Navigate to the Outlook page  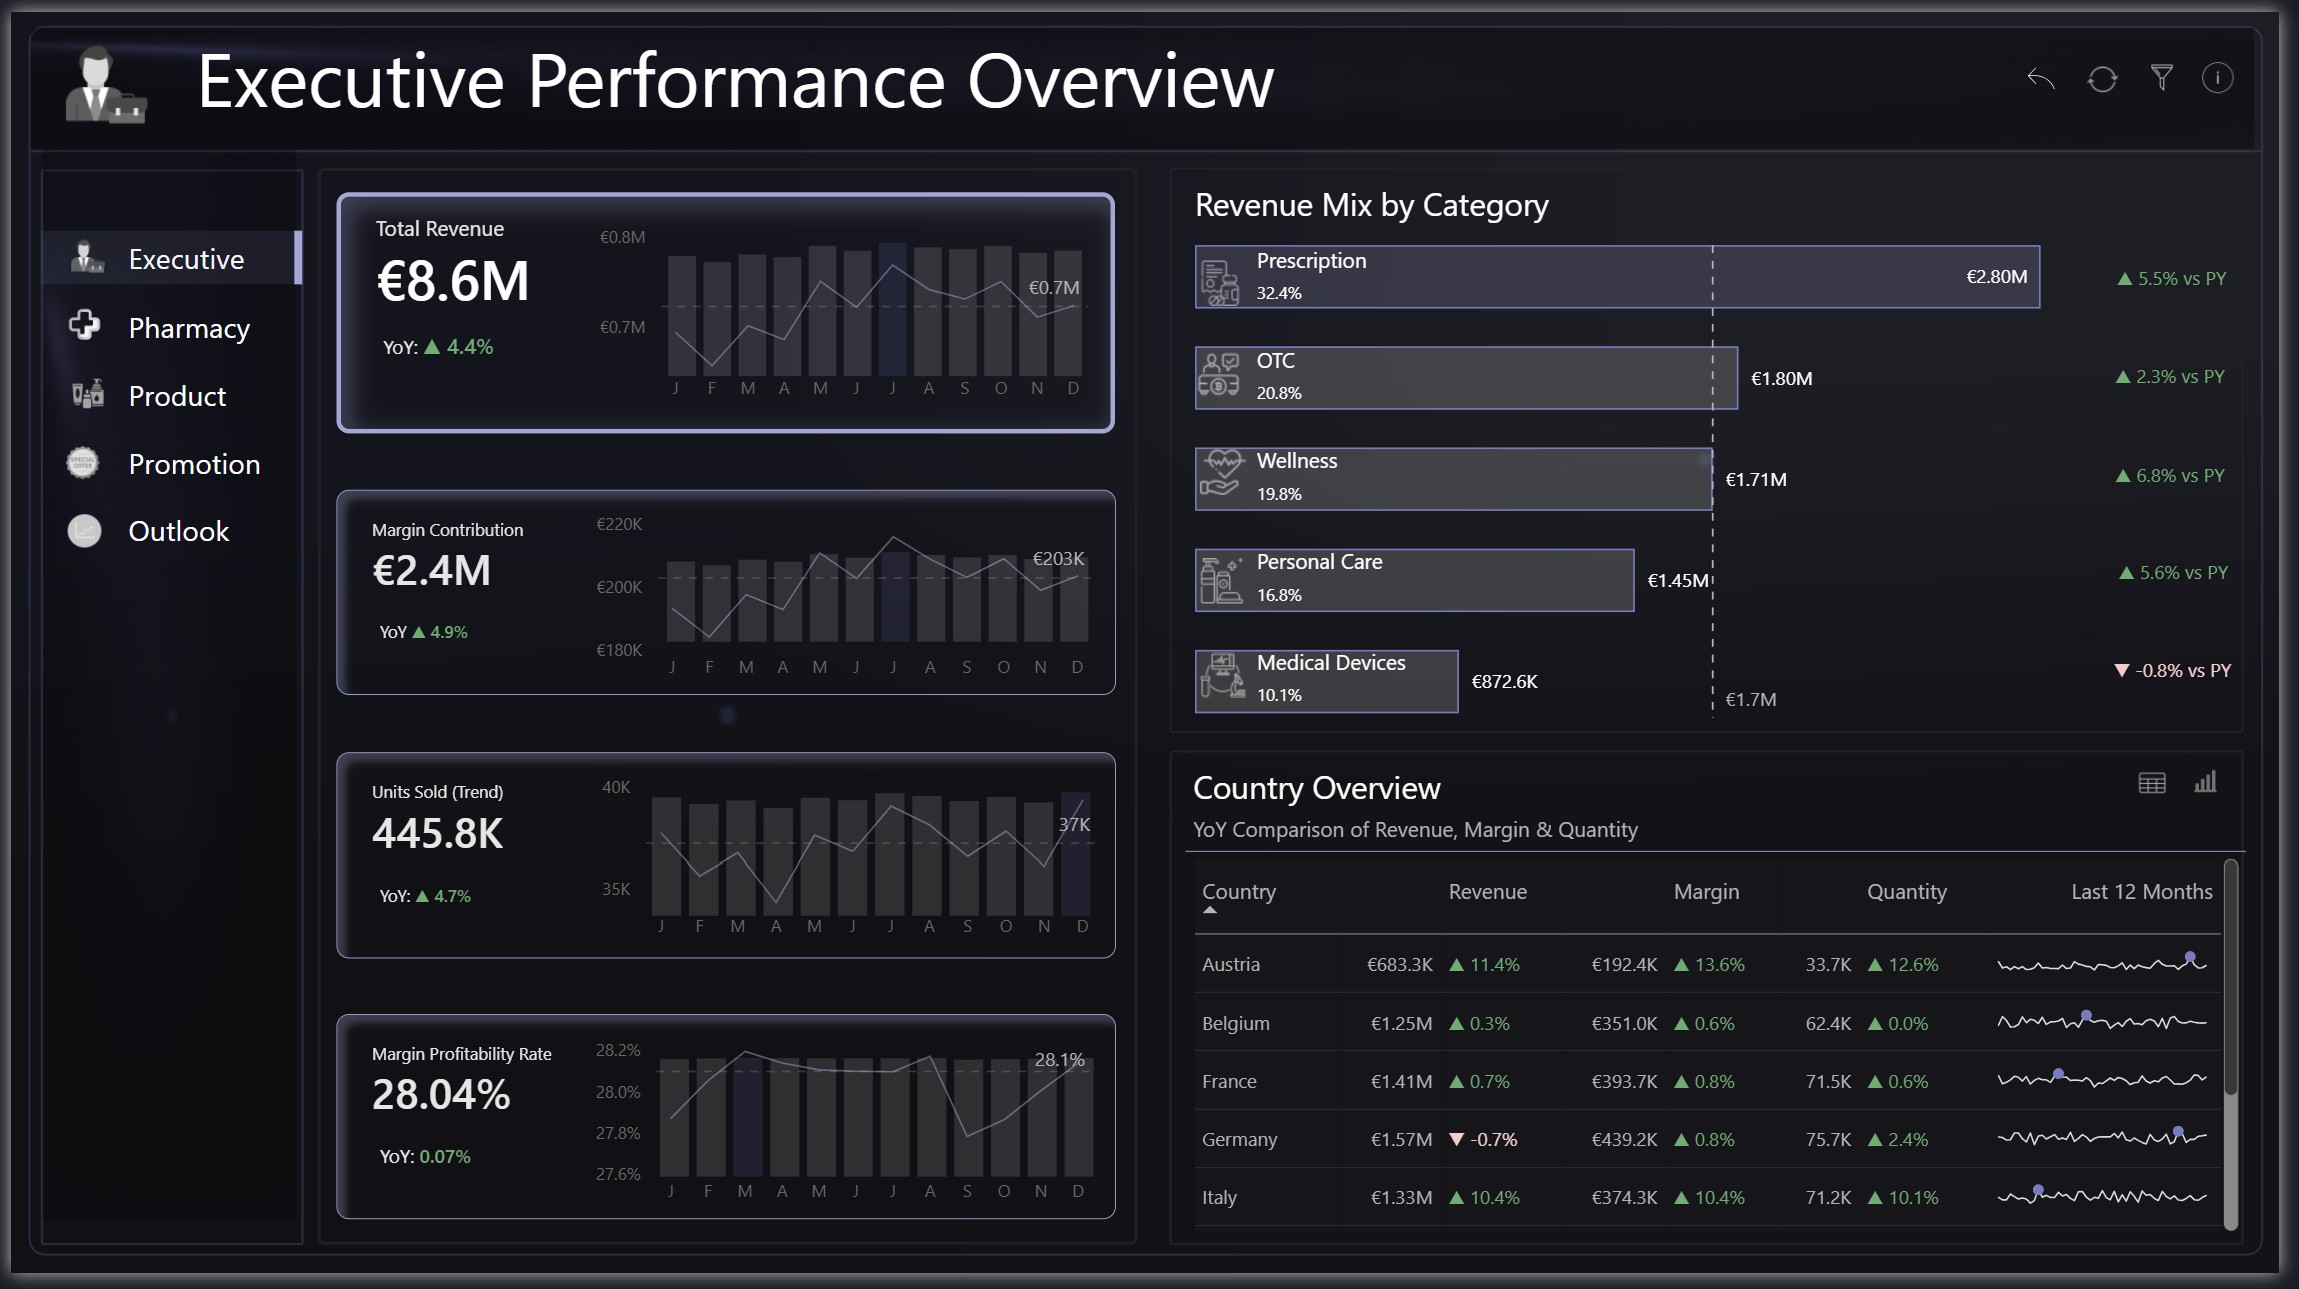[179, 531]
